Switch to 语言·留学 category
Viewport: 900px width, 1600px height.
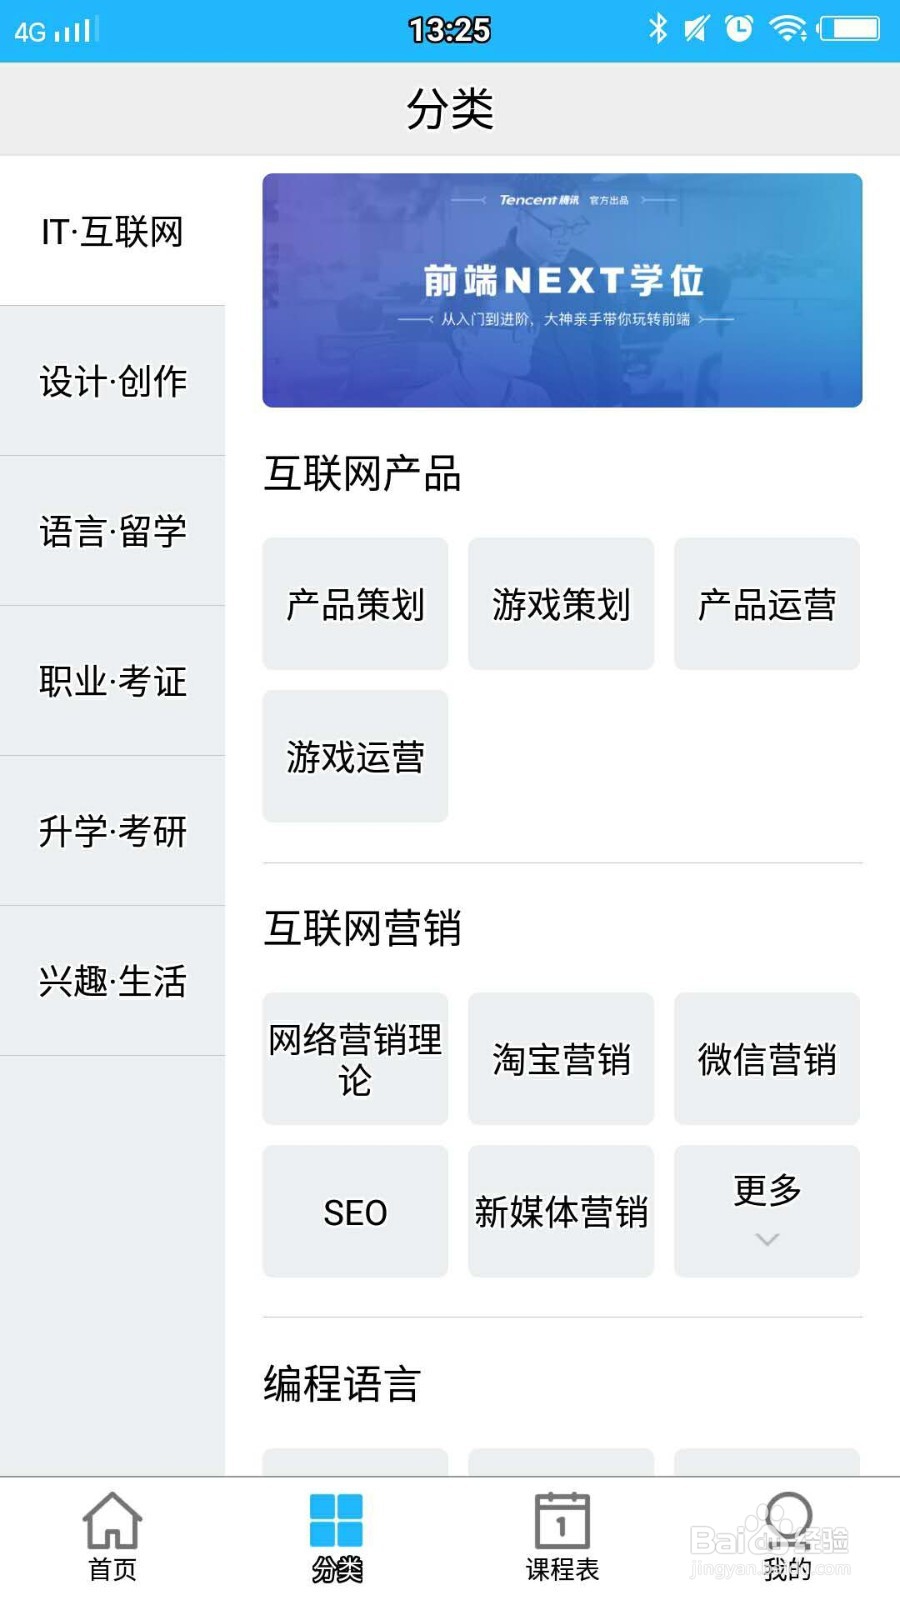(x=112, y=531)
